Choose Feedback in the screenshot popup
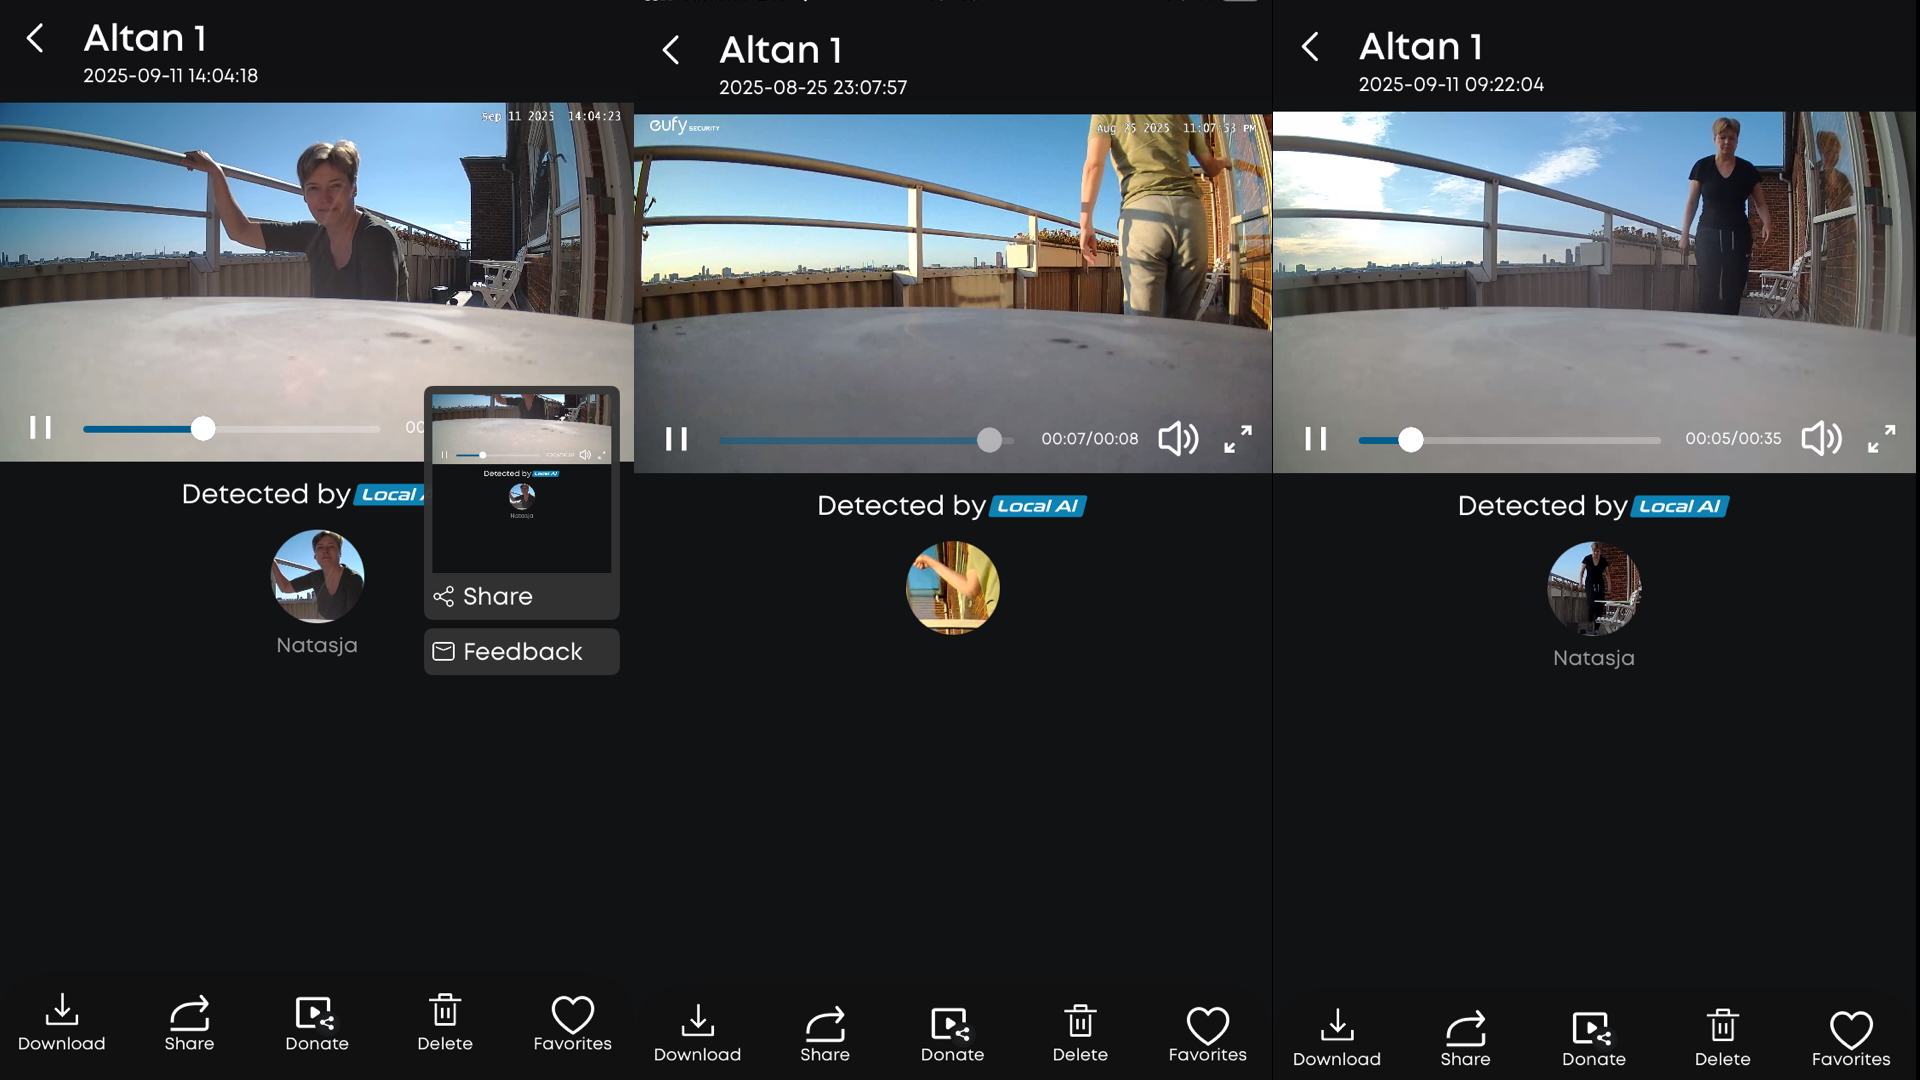This screenshot has width=1920, height=1080. click(x=521, y=652)
